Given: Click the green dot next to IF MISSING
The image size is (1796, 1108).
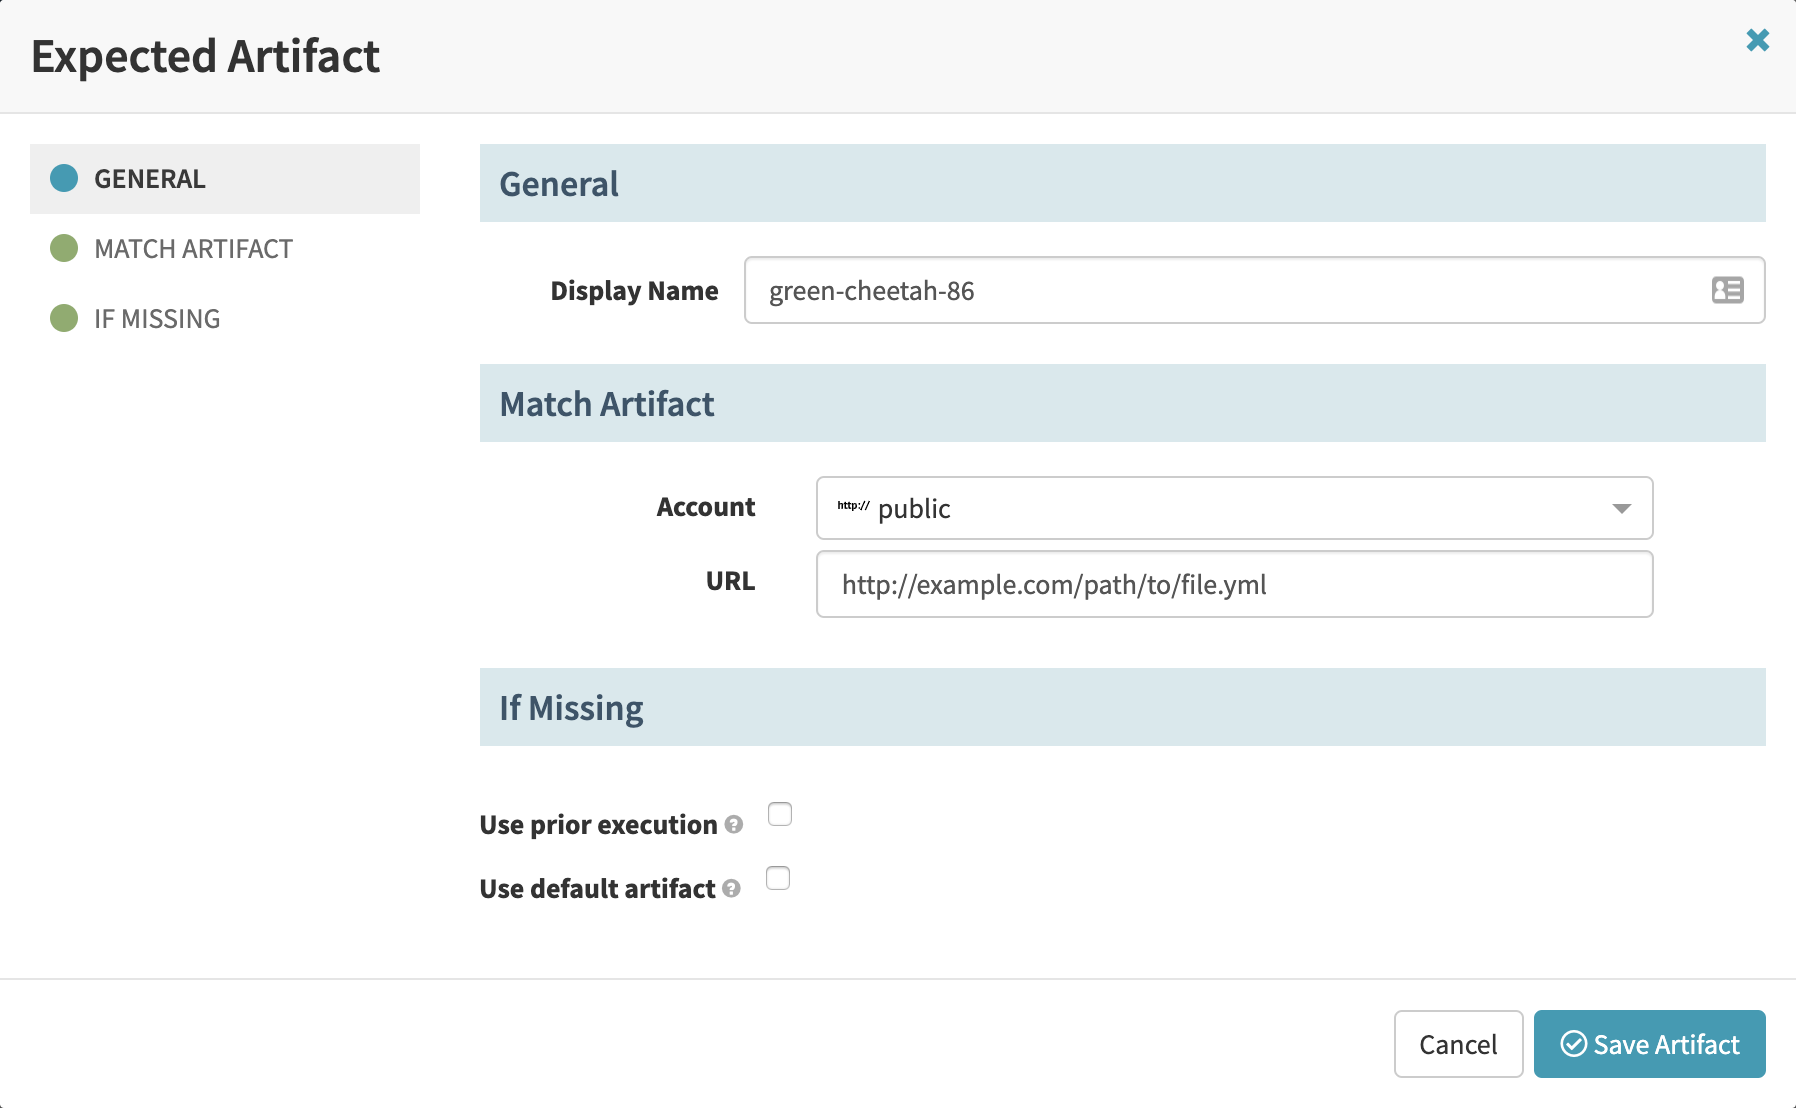Looking at the screenshot, I should [x=63, y=318].
